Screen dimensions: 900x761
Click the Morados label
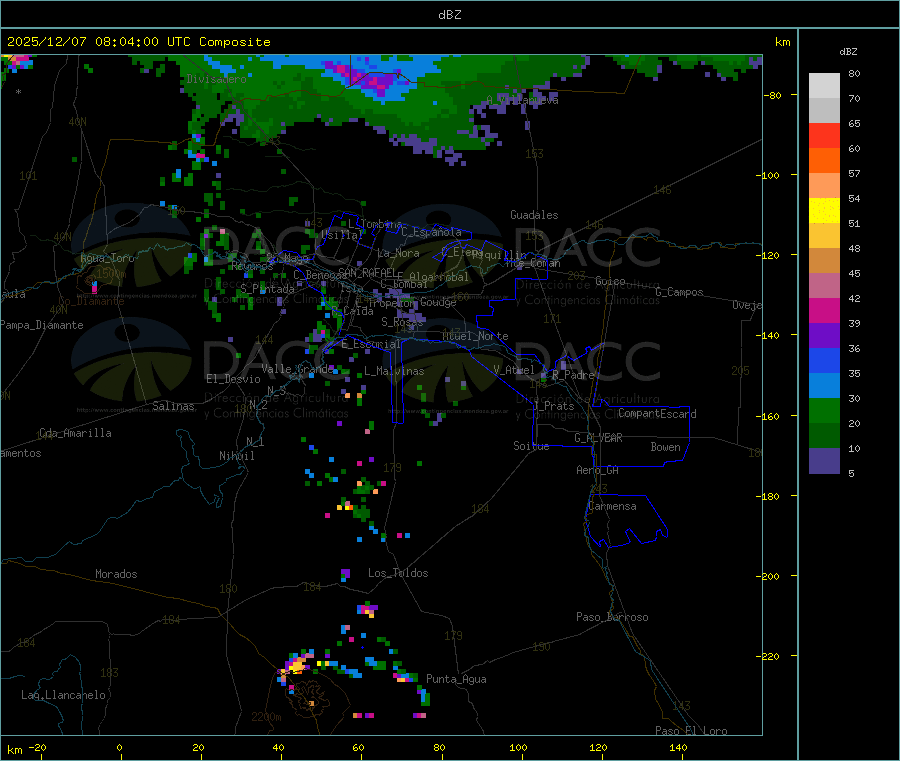[x=116, y=574]
